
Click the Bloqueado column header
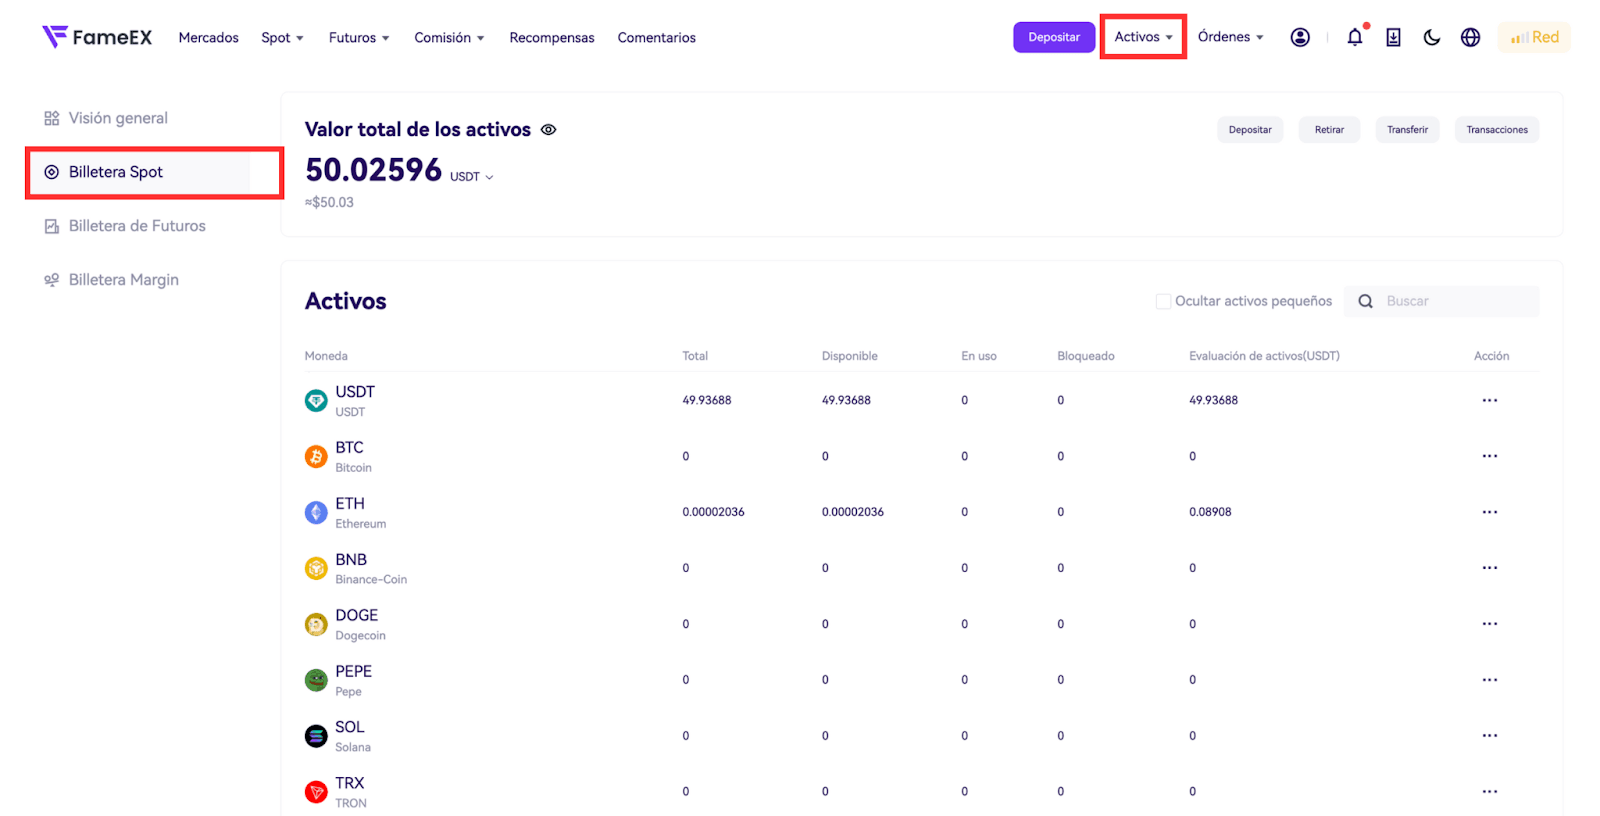tap(1085, 356)
